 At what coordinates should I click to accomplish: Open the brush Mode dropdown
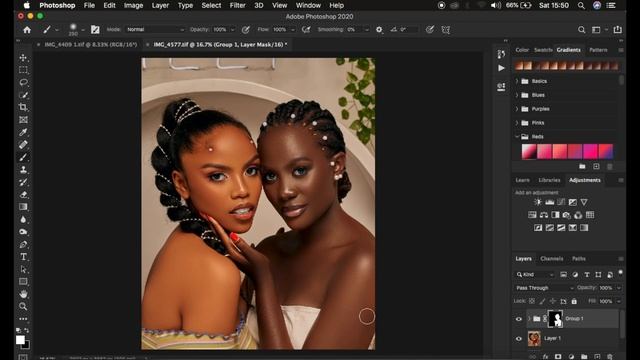[155, 29]
